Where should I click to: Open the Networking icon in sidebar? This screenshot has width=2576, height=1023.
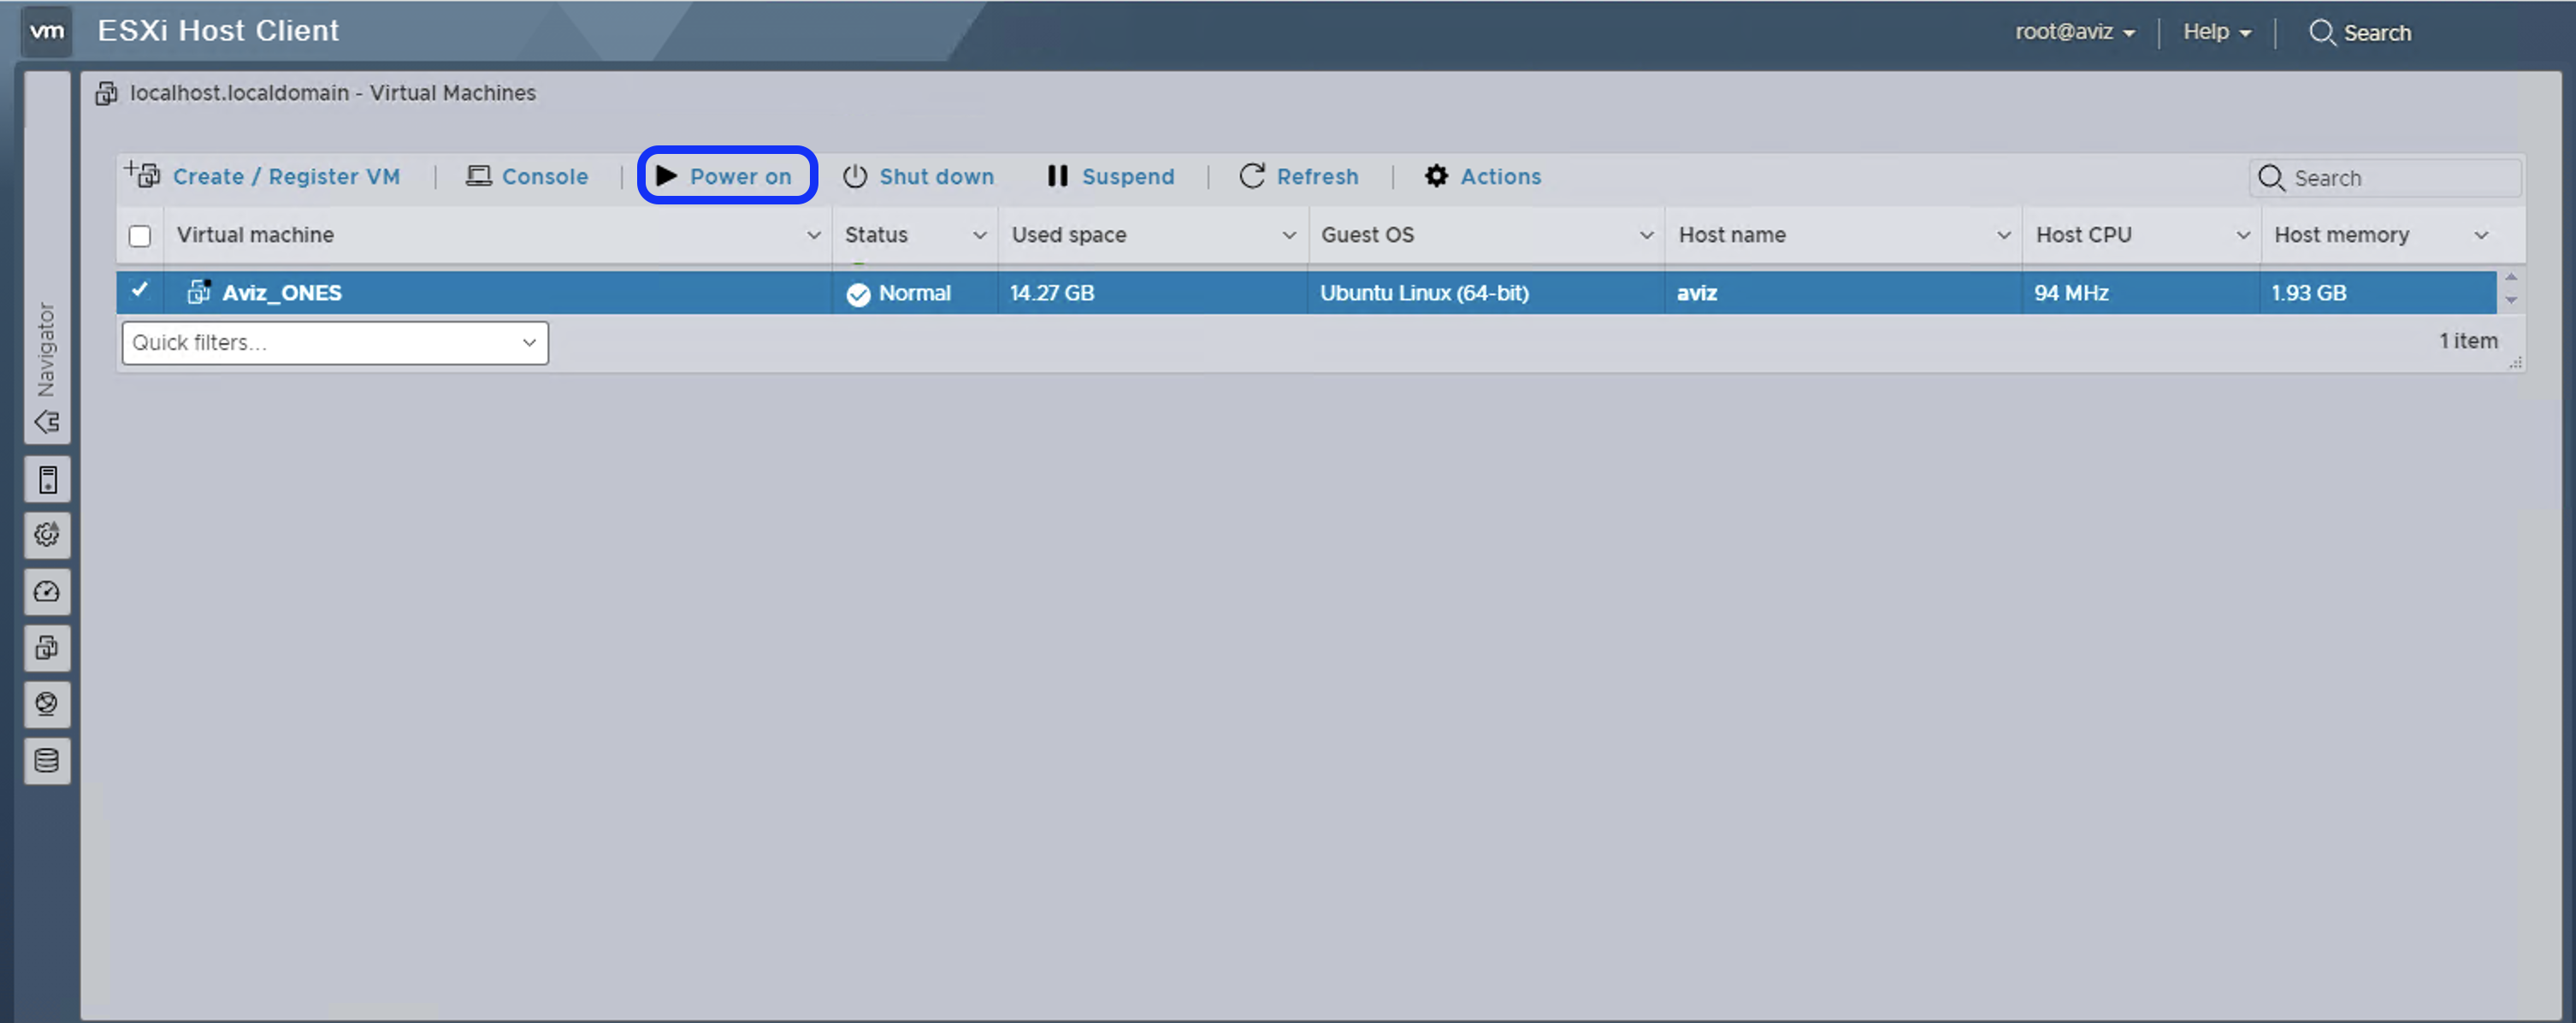pyautogui.click(x=47, y=704)
